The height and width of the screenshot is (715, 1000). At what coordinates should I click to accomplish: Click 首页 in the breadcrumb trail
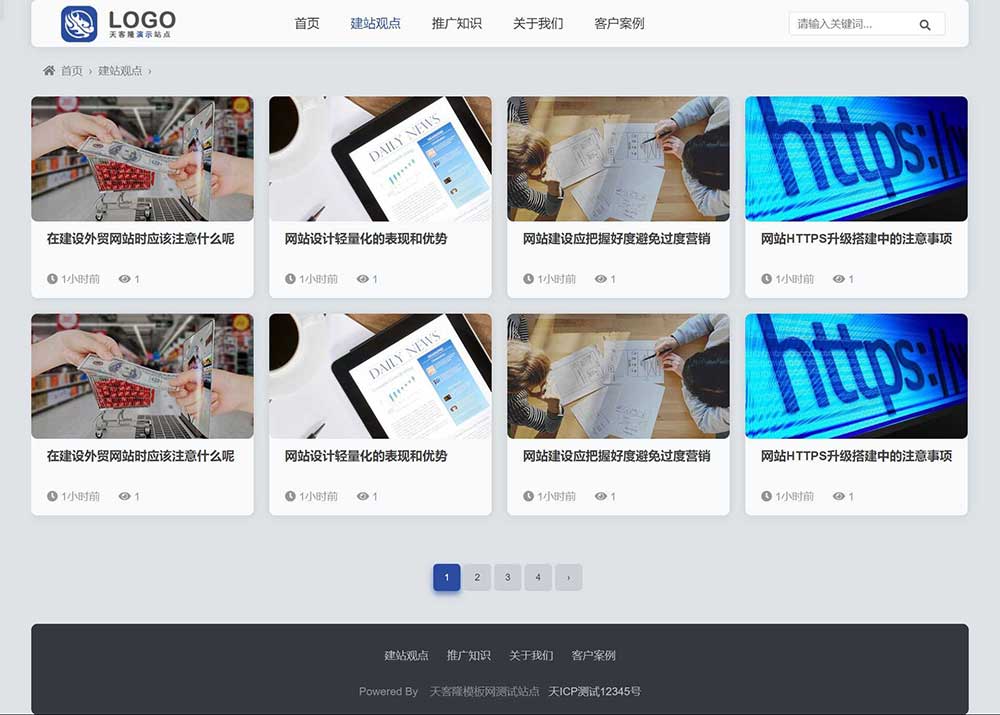[71, 71]
